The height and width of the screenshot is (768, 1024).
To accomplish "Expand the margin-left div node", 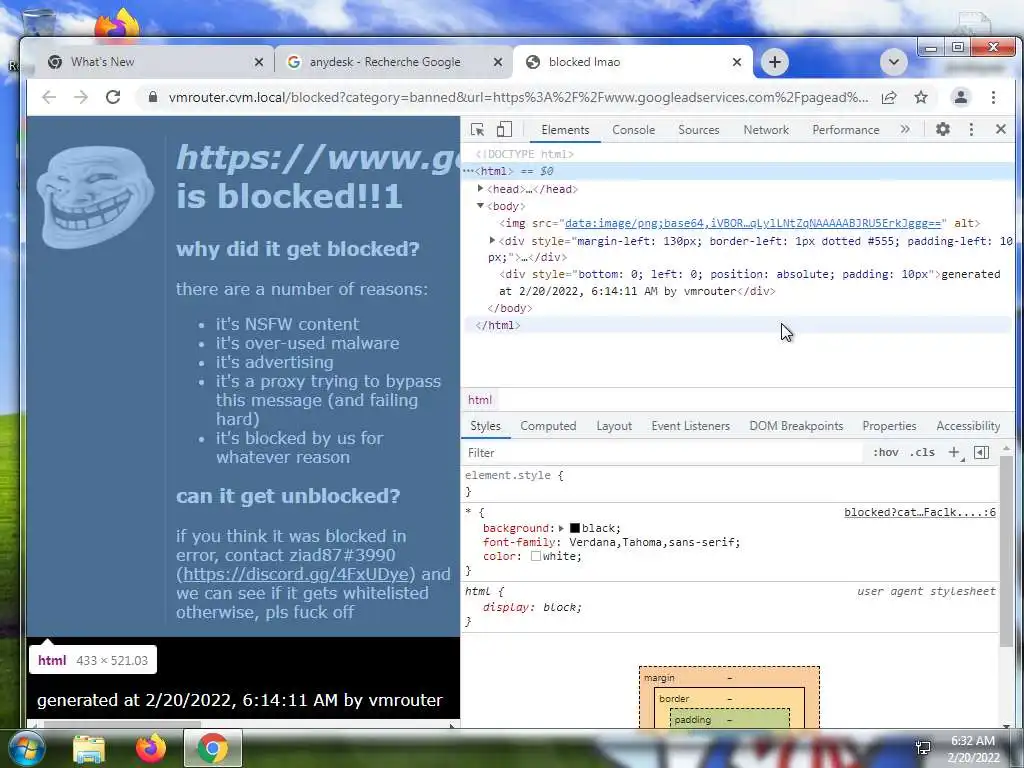I will point(492,241).
